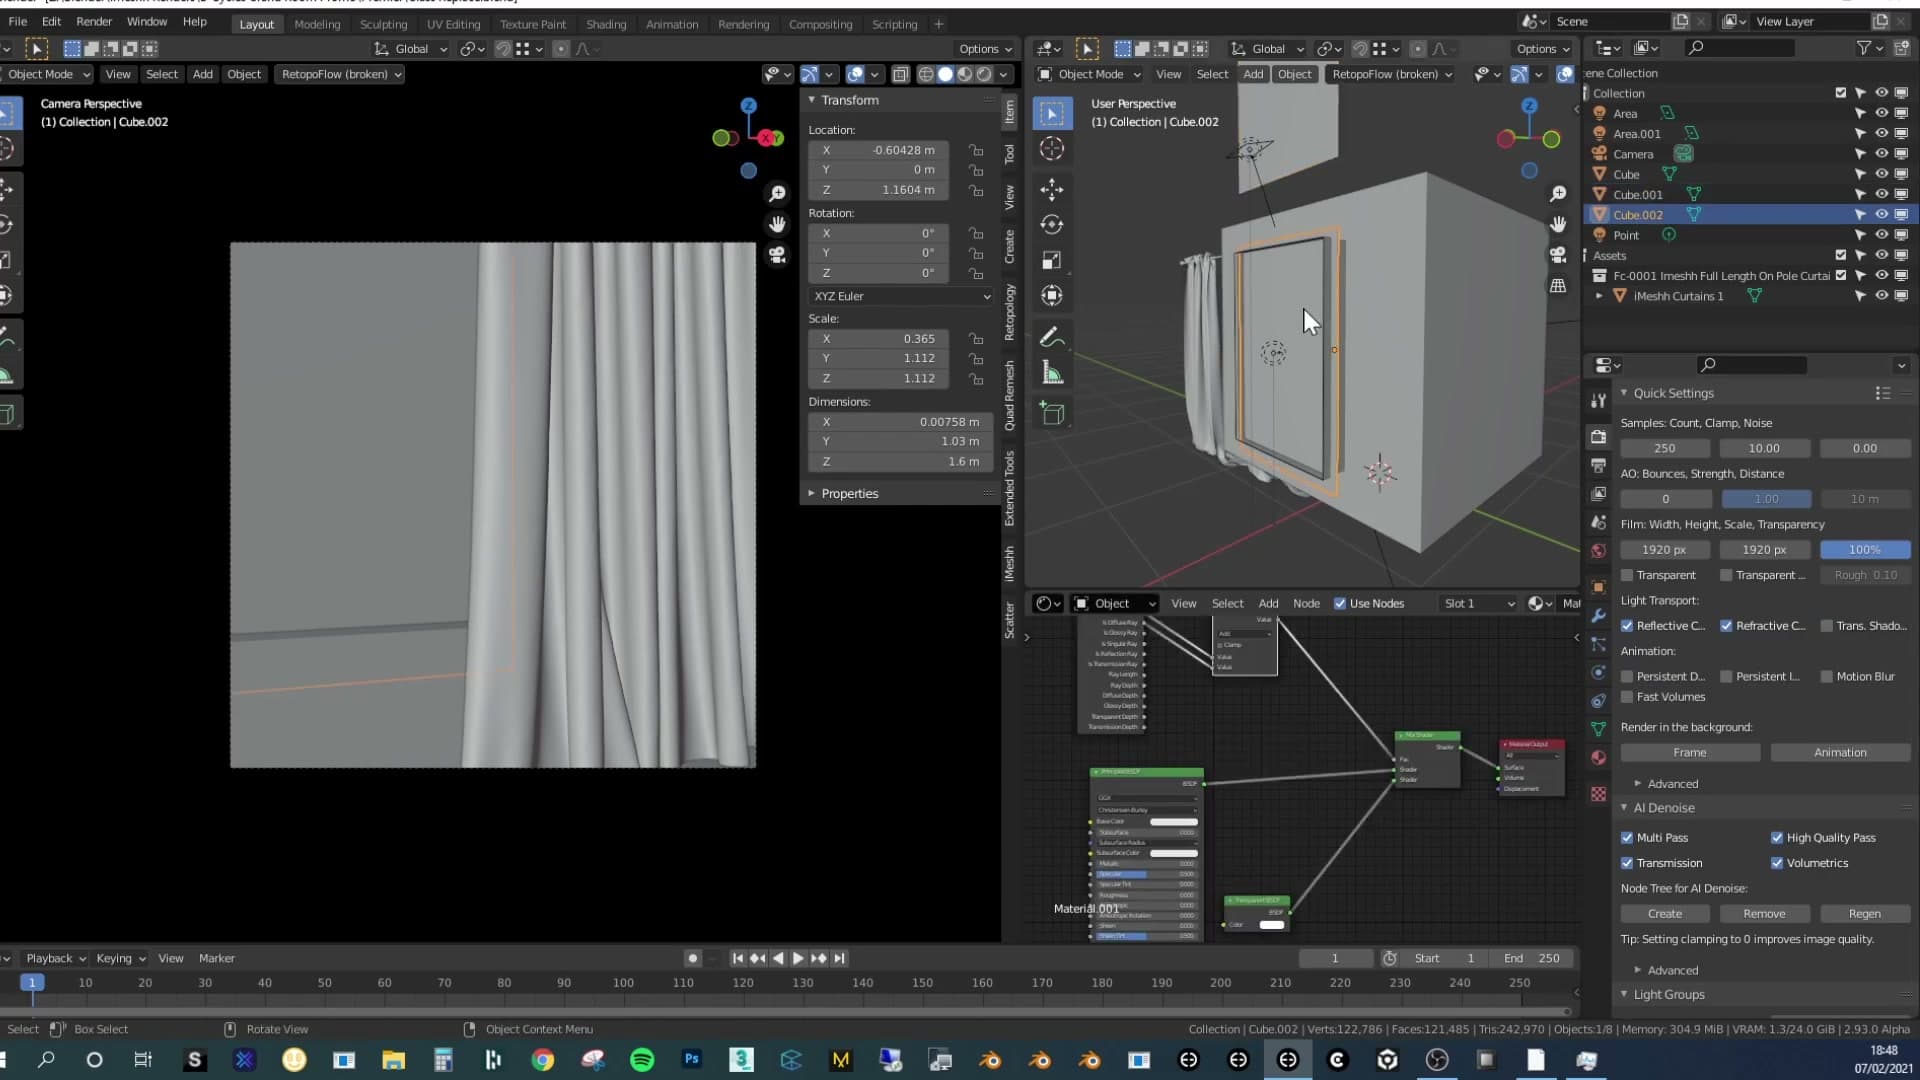Toggle auto keying record button
Screen dimensions: 1920x1080
click(692, 958)
